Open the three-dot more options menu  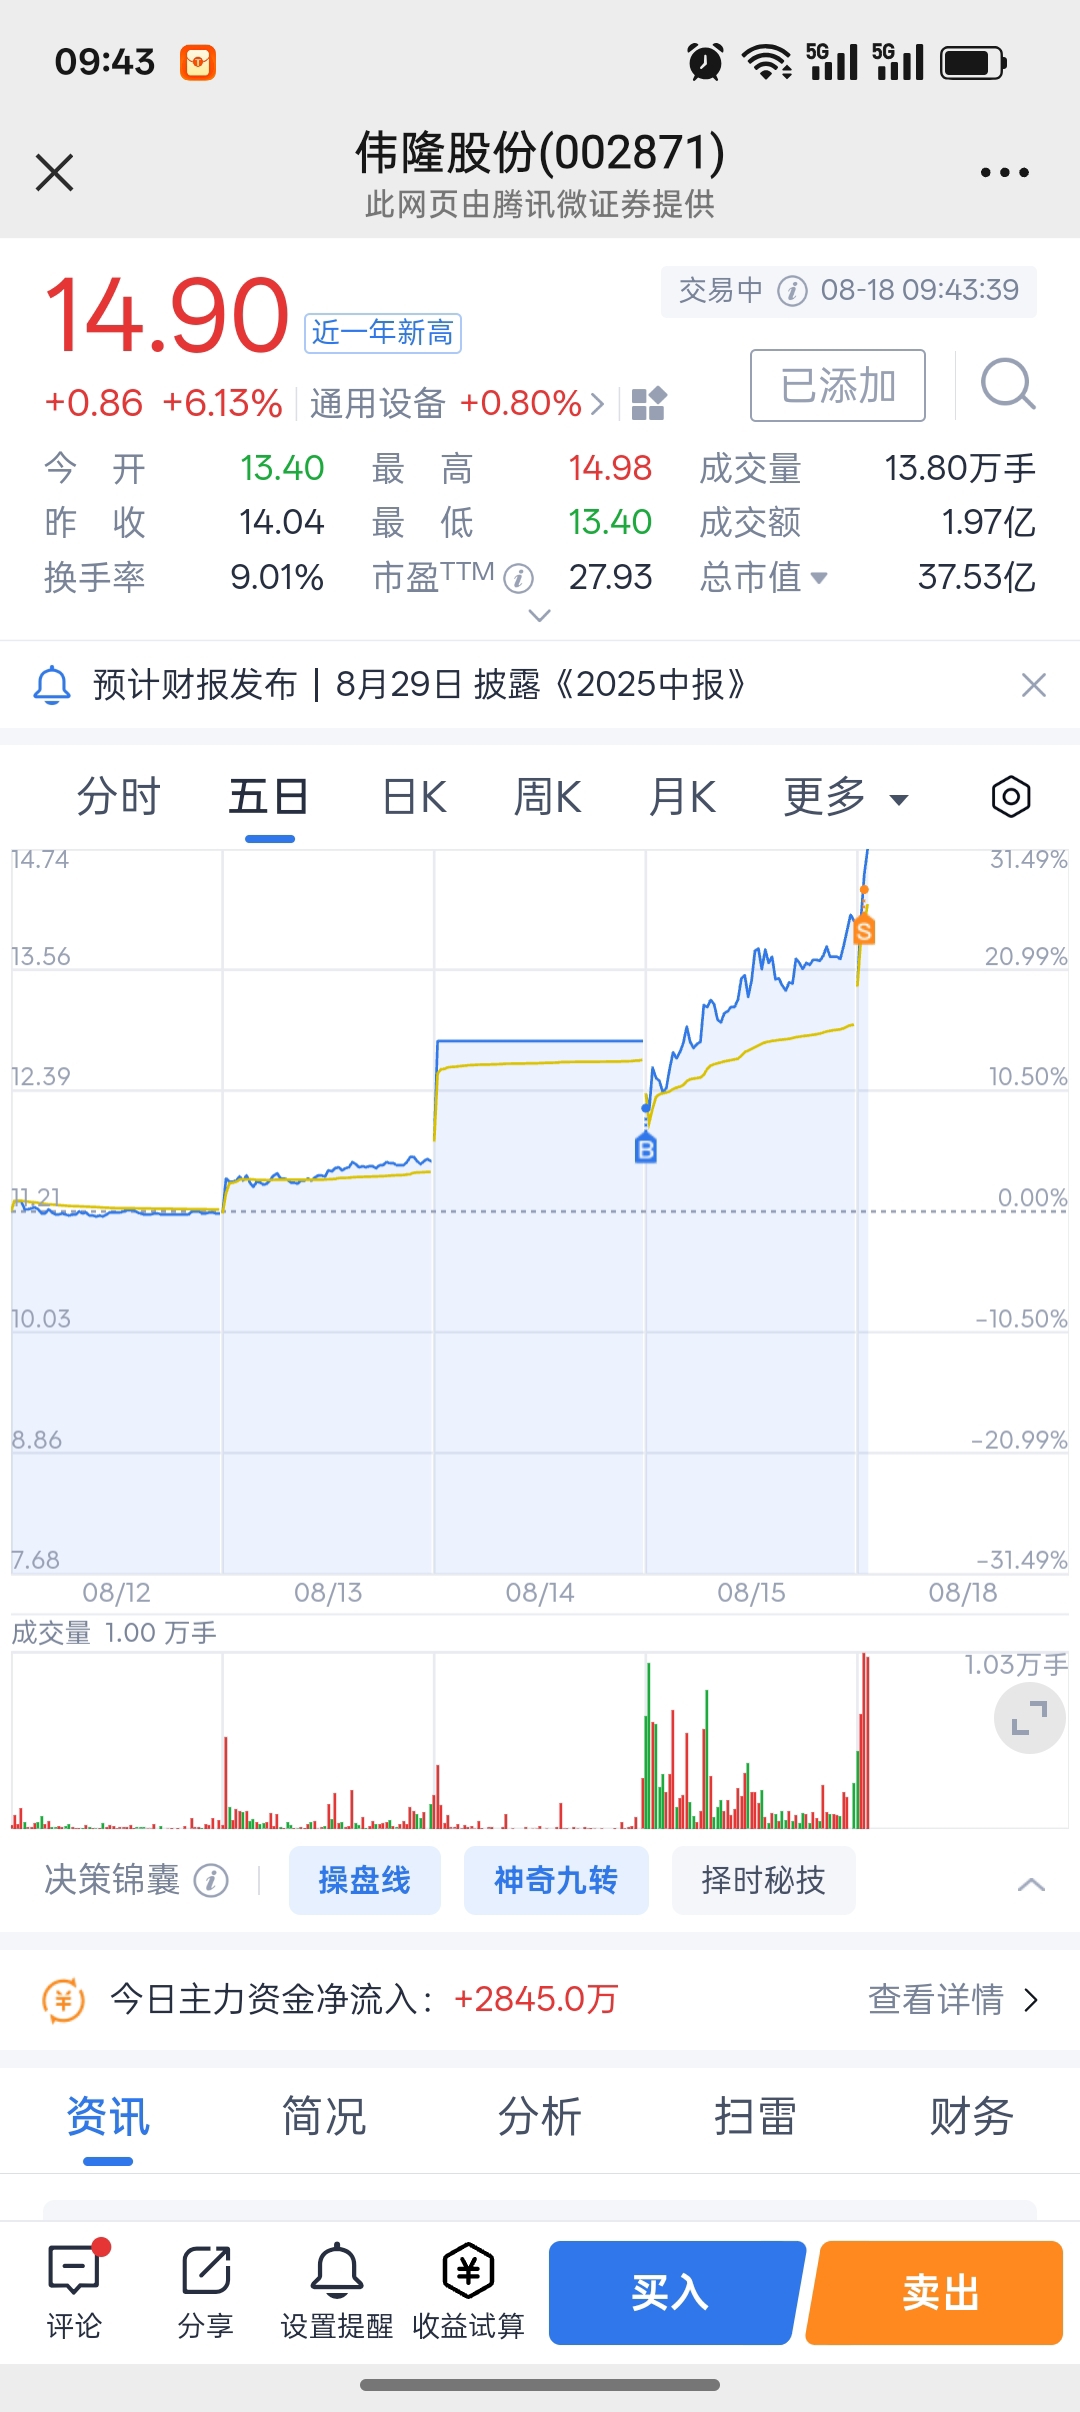[1004, 173]
